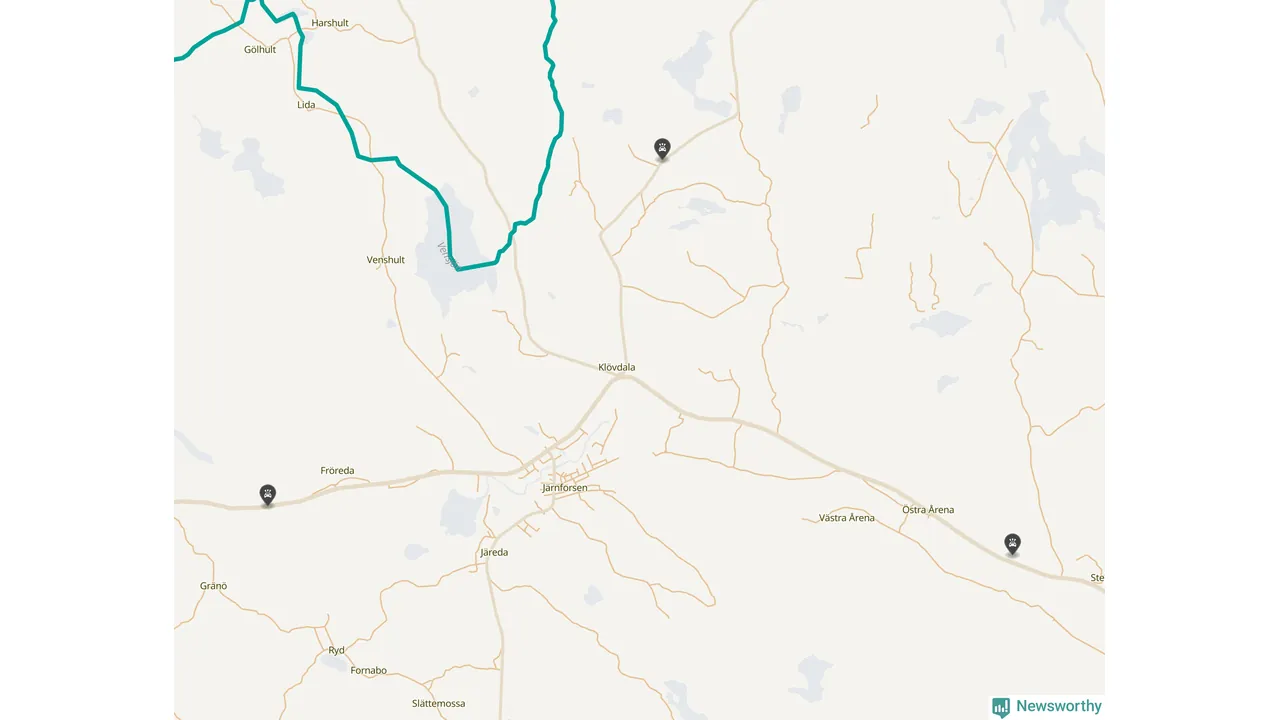Select the Klövdala place label

click(617, 367)
